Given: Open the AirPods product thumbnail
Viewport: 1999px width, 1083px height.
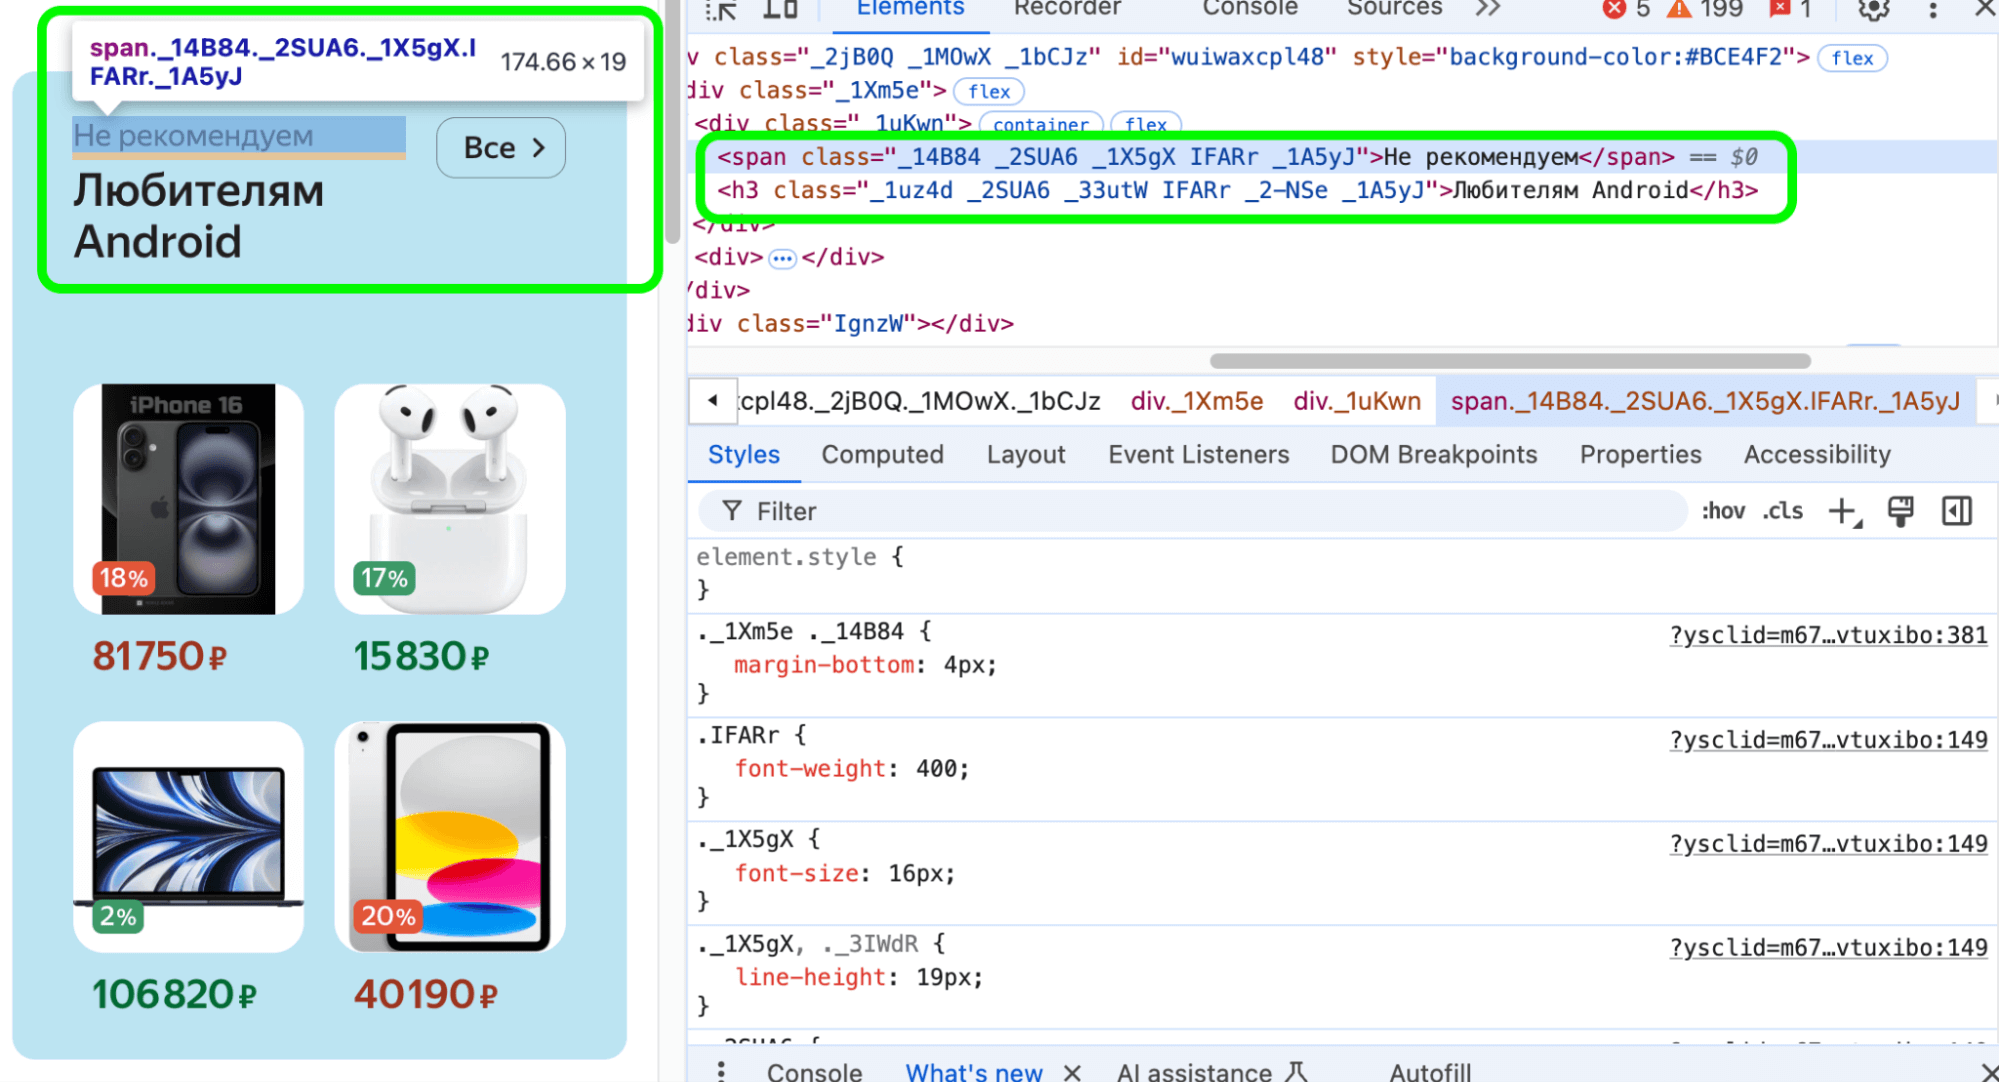Looking at the screenshot, I should click(449, 499).
